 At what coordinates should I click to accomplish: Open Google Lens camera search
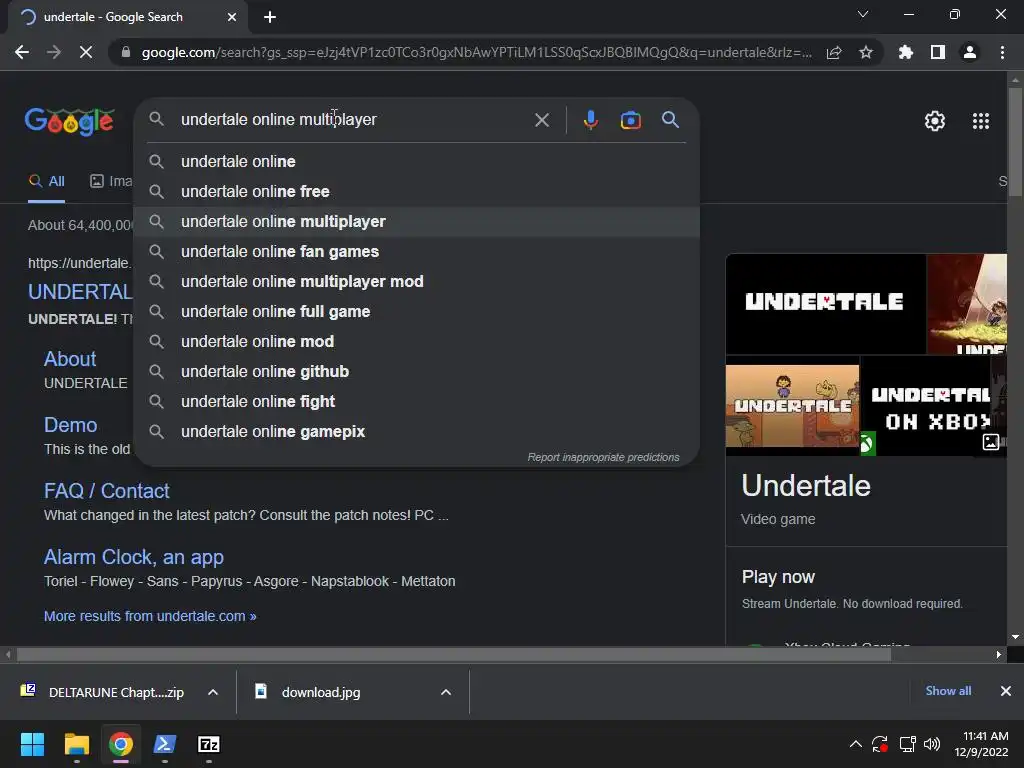pyautogui.click(x=630, y=120)
